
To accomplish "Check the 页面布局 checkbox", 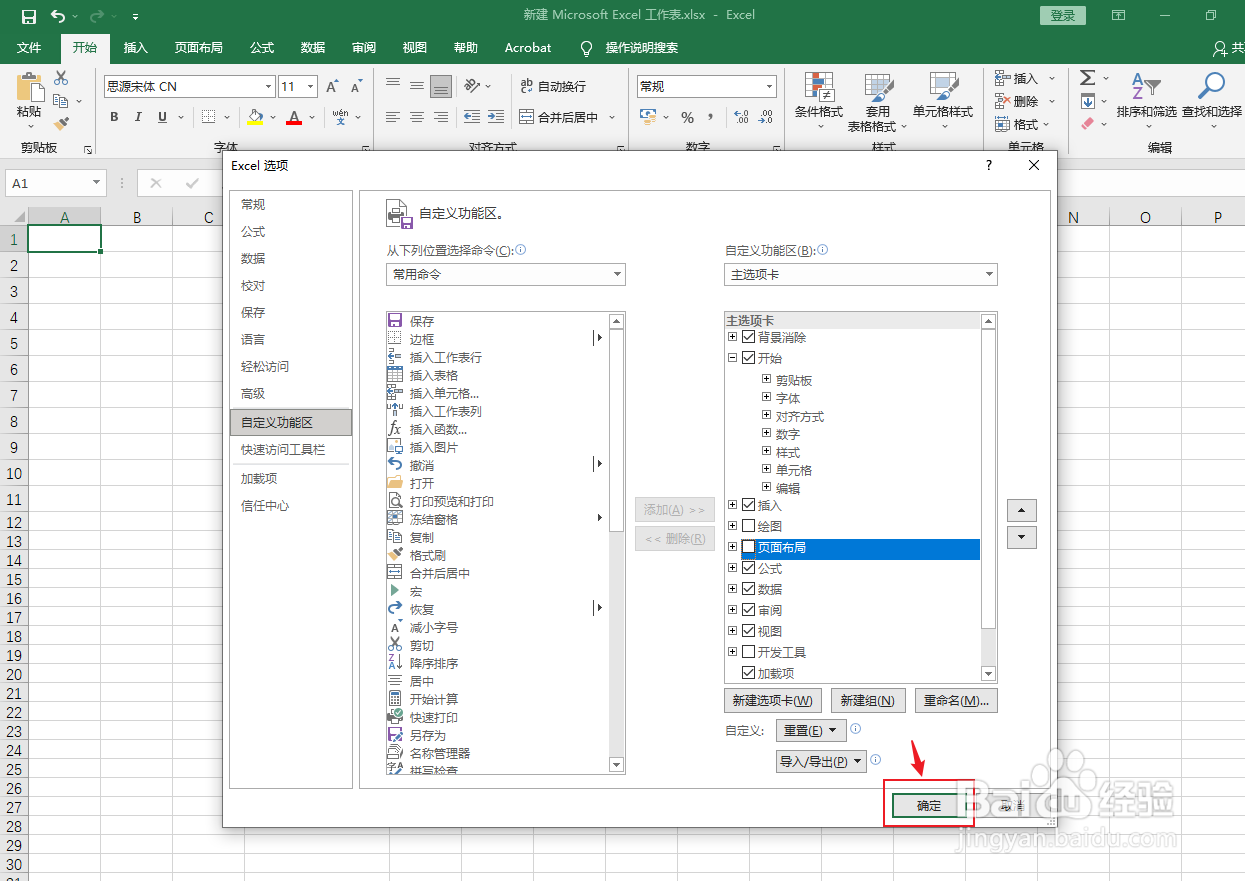I will (749, 547).
